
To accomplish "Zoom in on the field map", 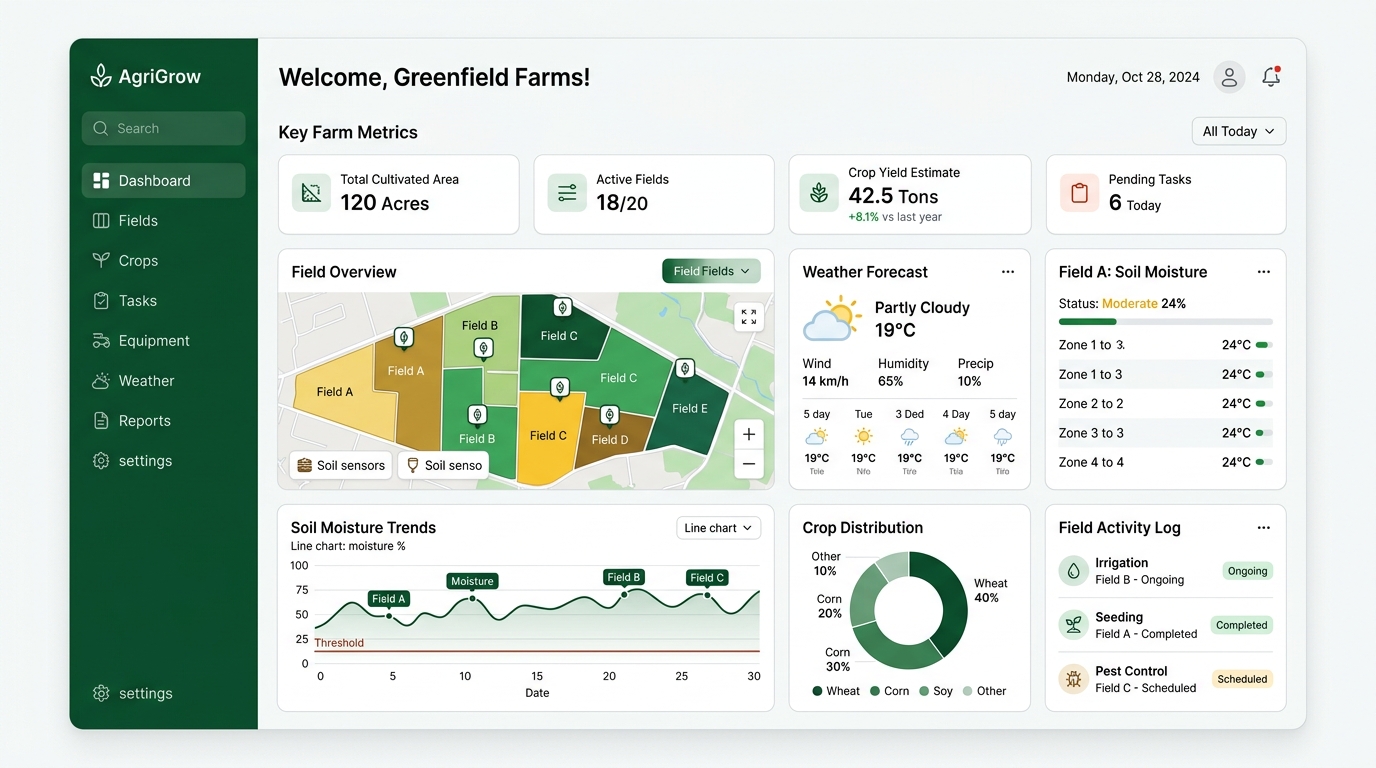I will tap(749, 435).
